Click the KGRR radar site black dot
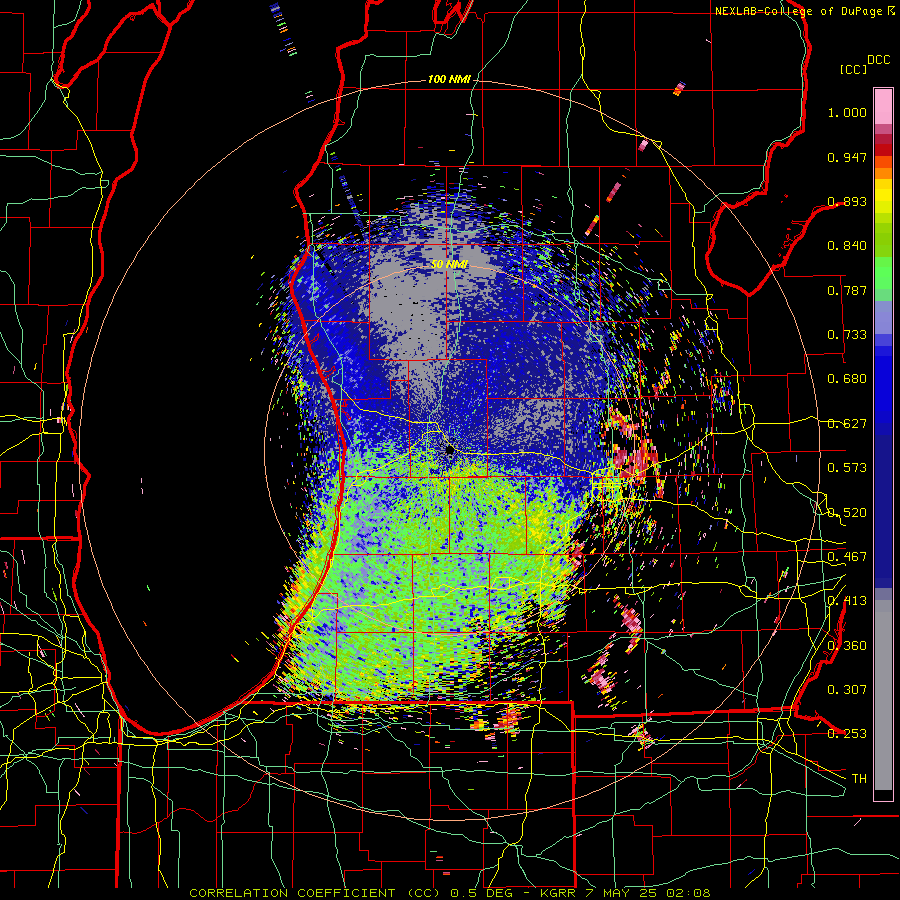The image size is (900, 900). point(450,450)
